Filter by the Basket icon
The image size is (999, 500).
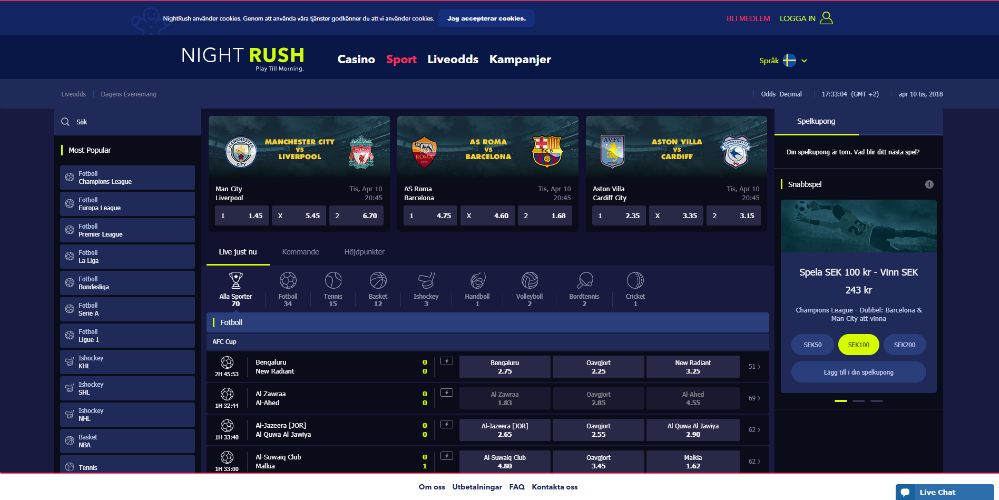pos(378,281)
